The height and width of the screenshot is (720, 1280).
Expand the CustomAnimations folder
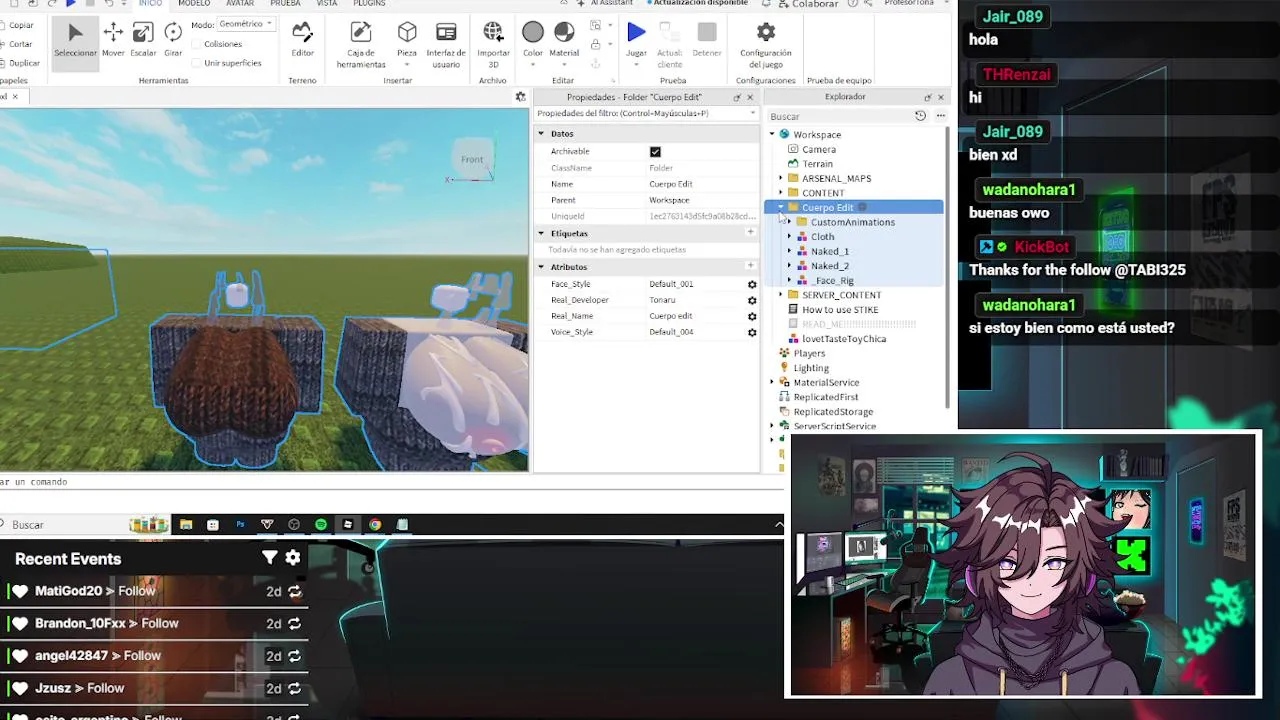(790, 222)
